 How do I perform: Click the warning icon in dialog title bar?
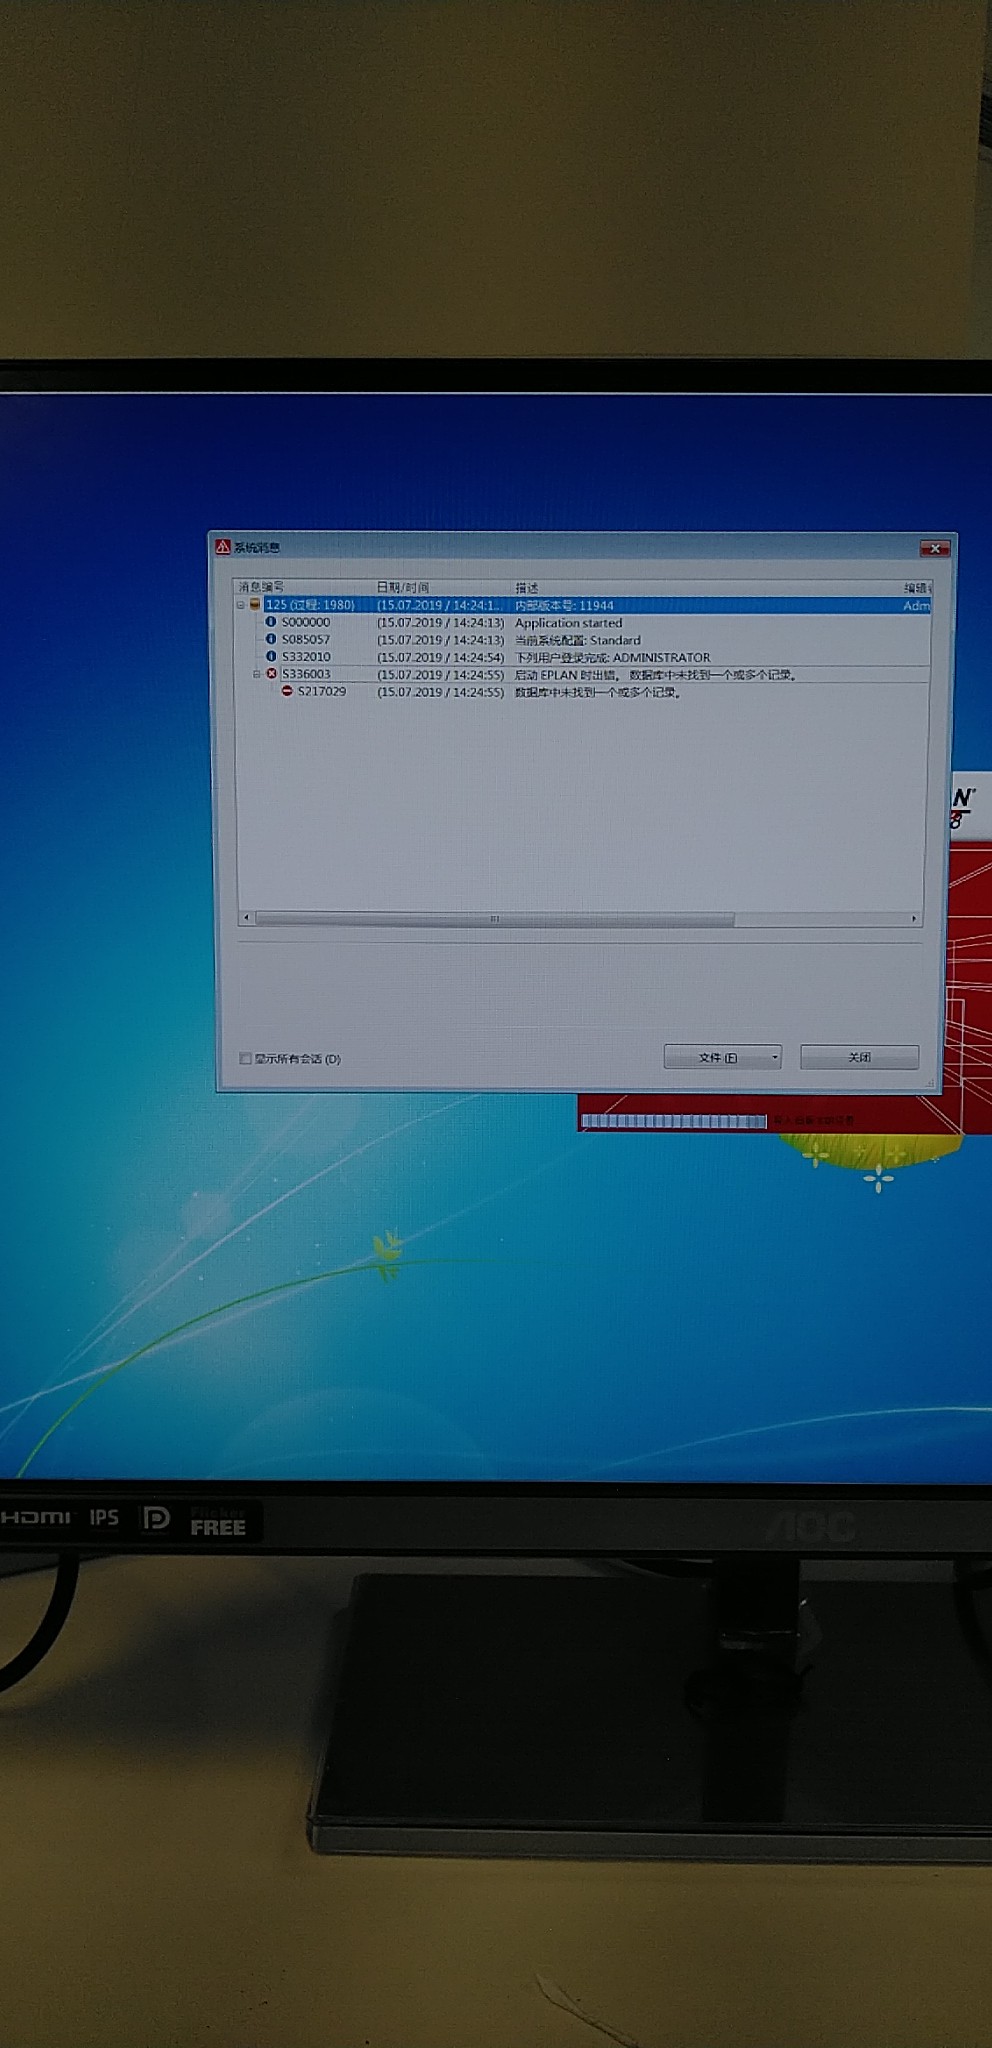[x=223, y=547]
